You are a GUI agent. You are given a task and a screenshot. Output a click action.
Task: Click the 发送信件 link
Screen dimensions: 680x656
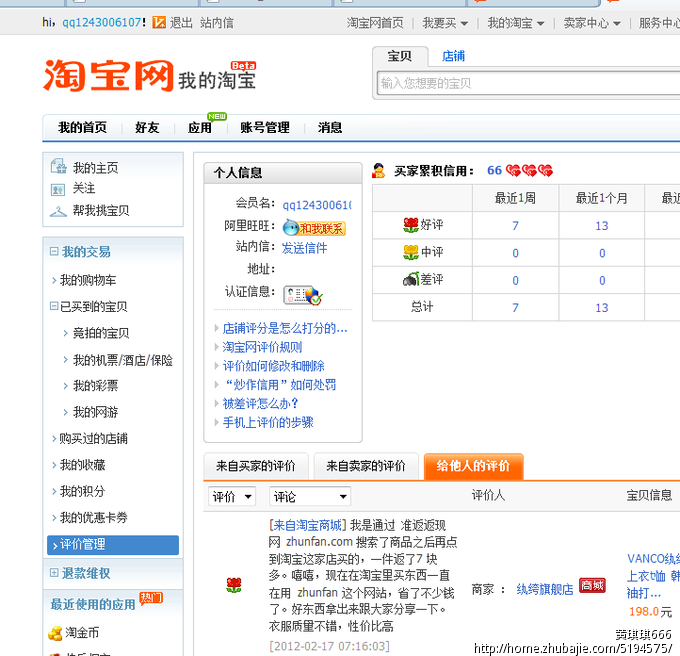click(x=304, y=248)
